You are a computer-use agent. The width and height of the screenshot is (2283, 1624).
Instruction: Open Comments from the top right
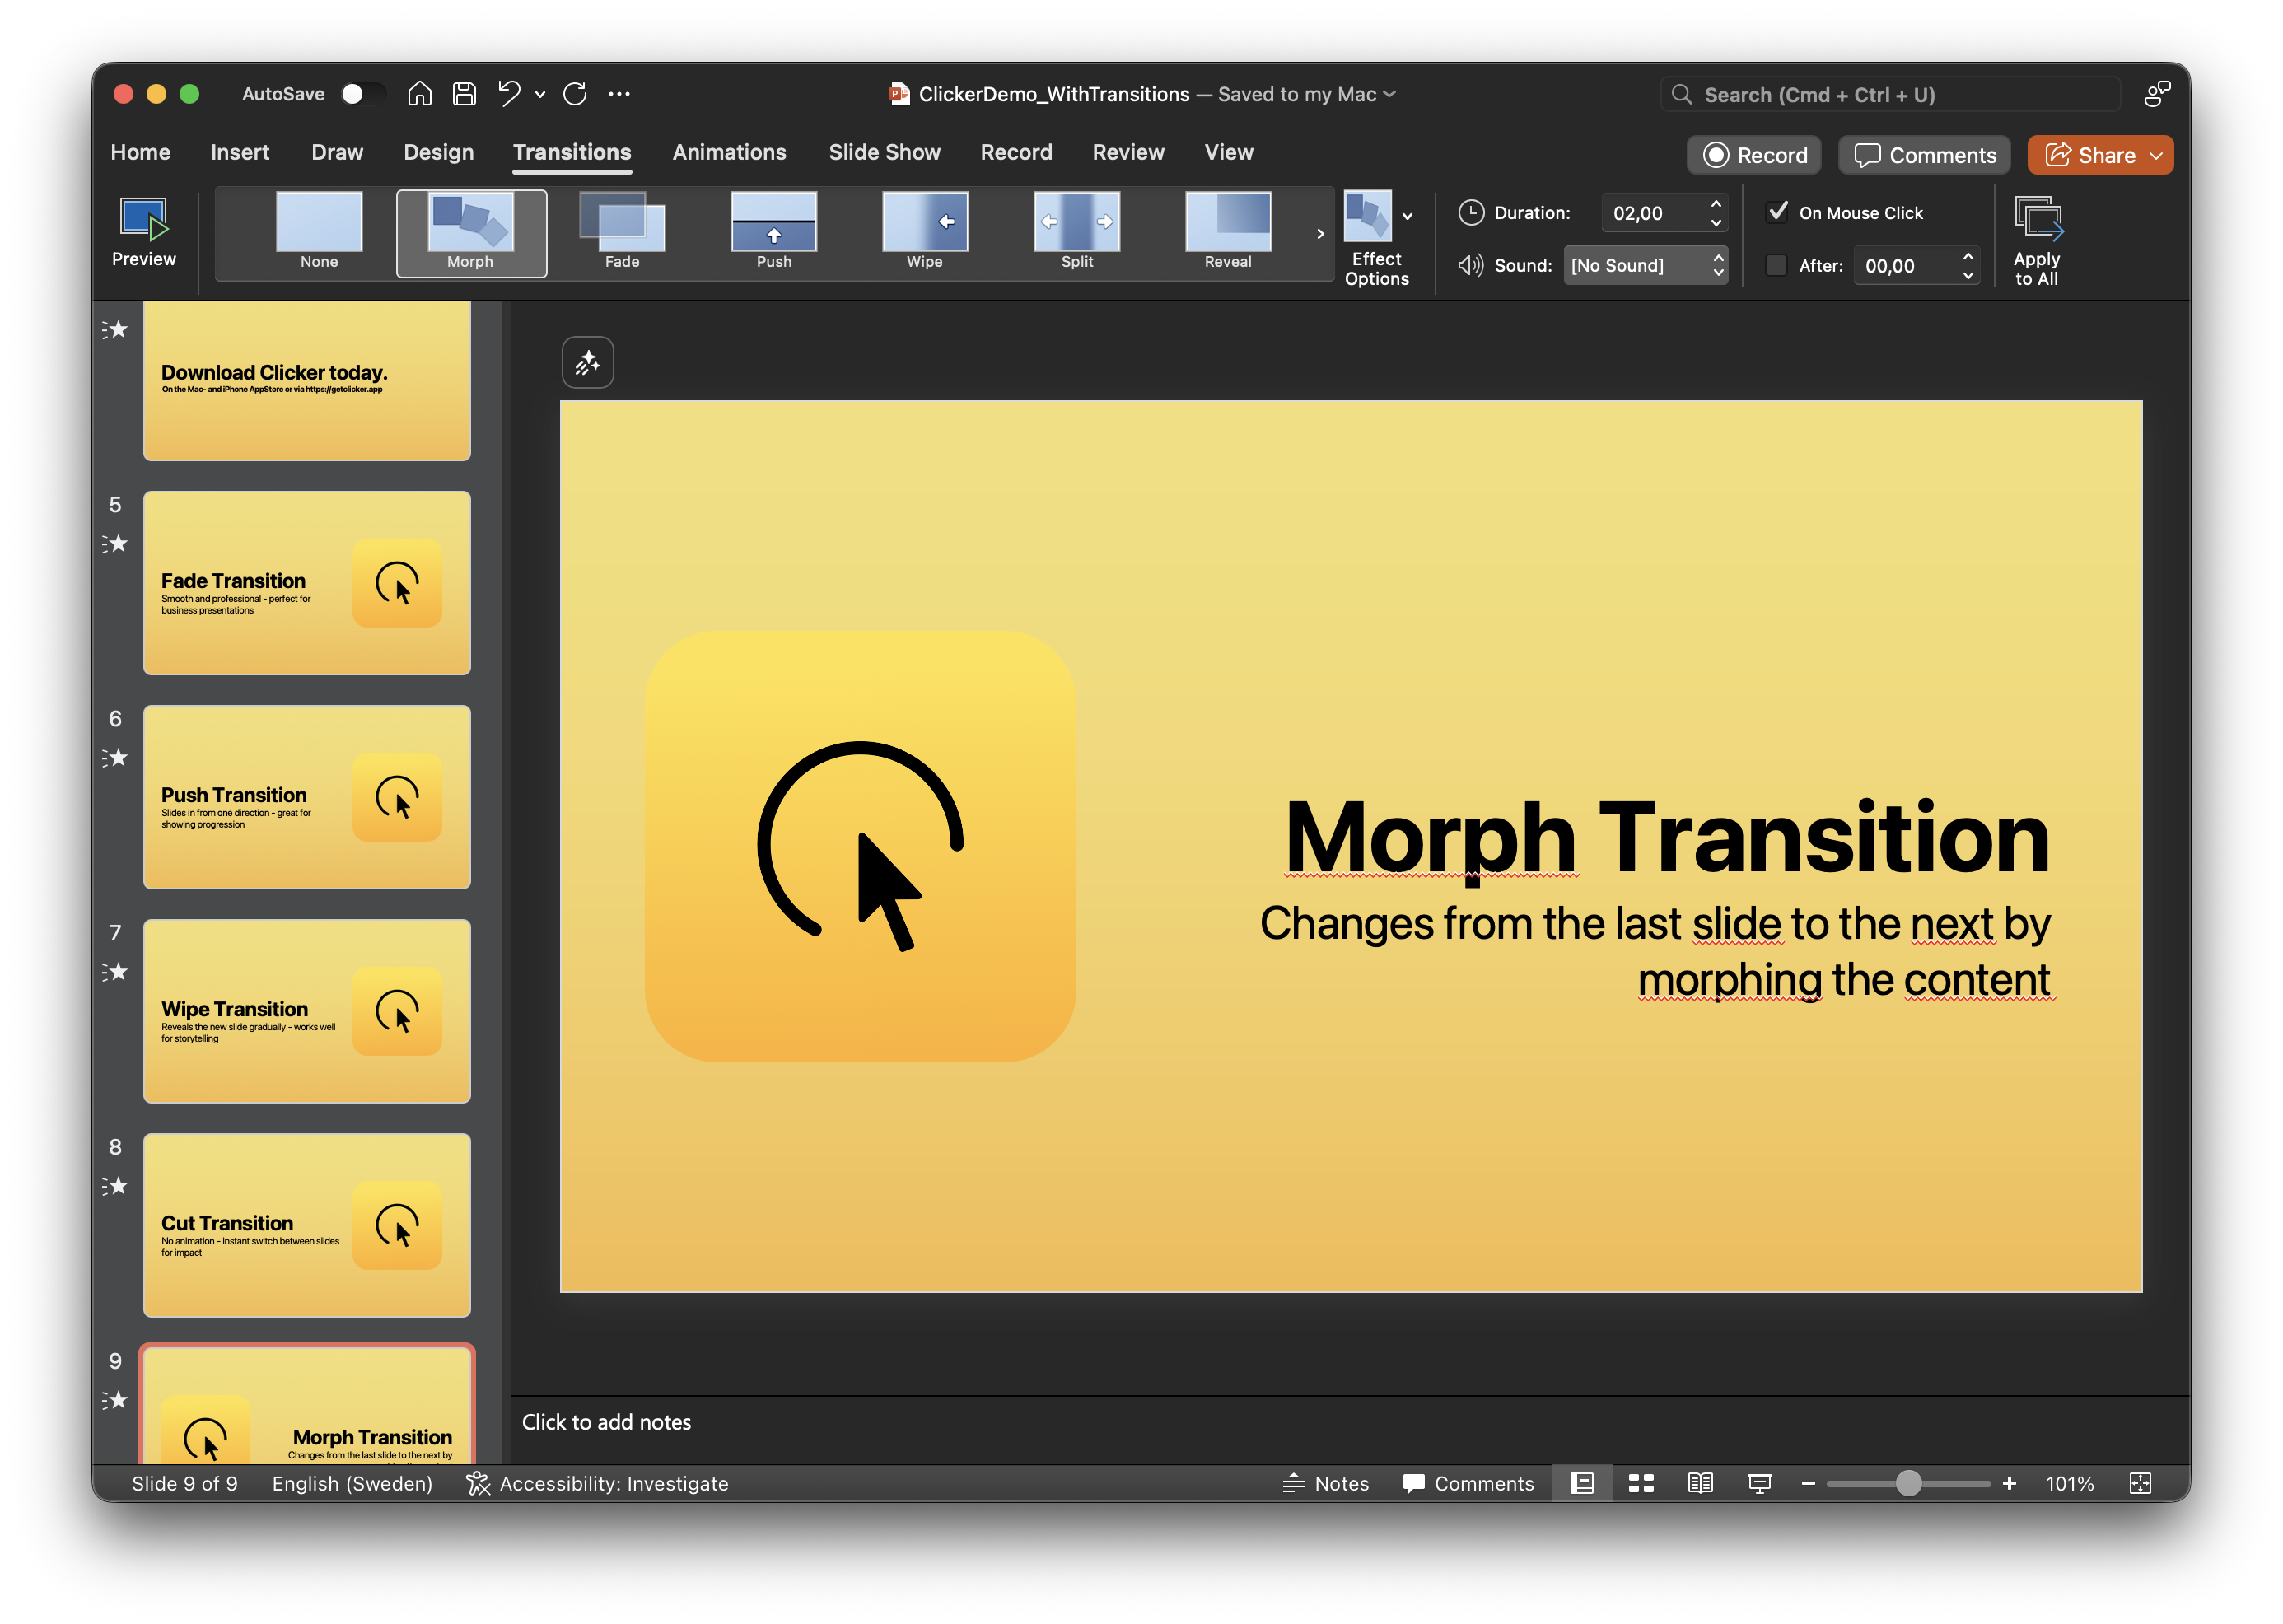point(1923,154)
